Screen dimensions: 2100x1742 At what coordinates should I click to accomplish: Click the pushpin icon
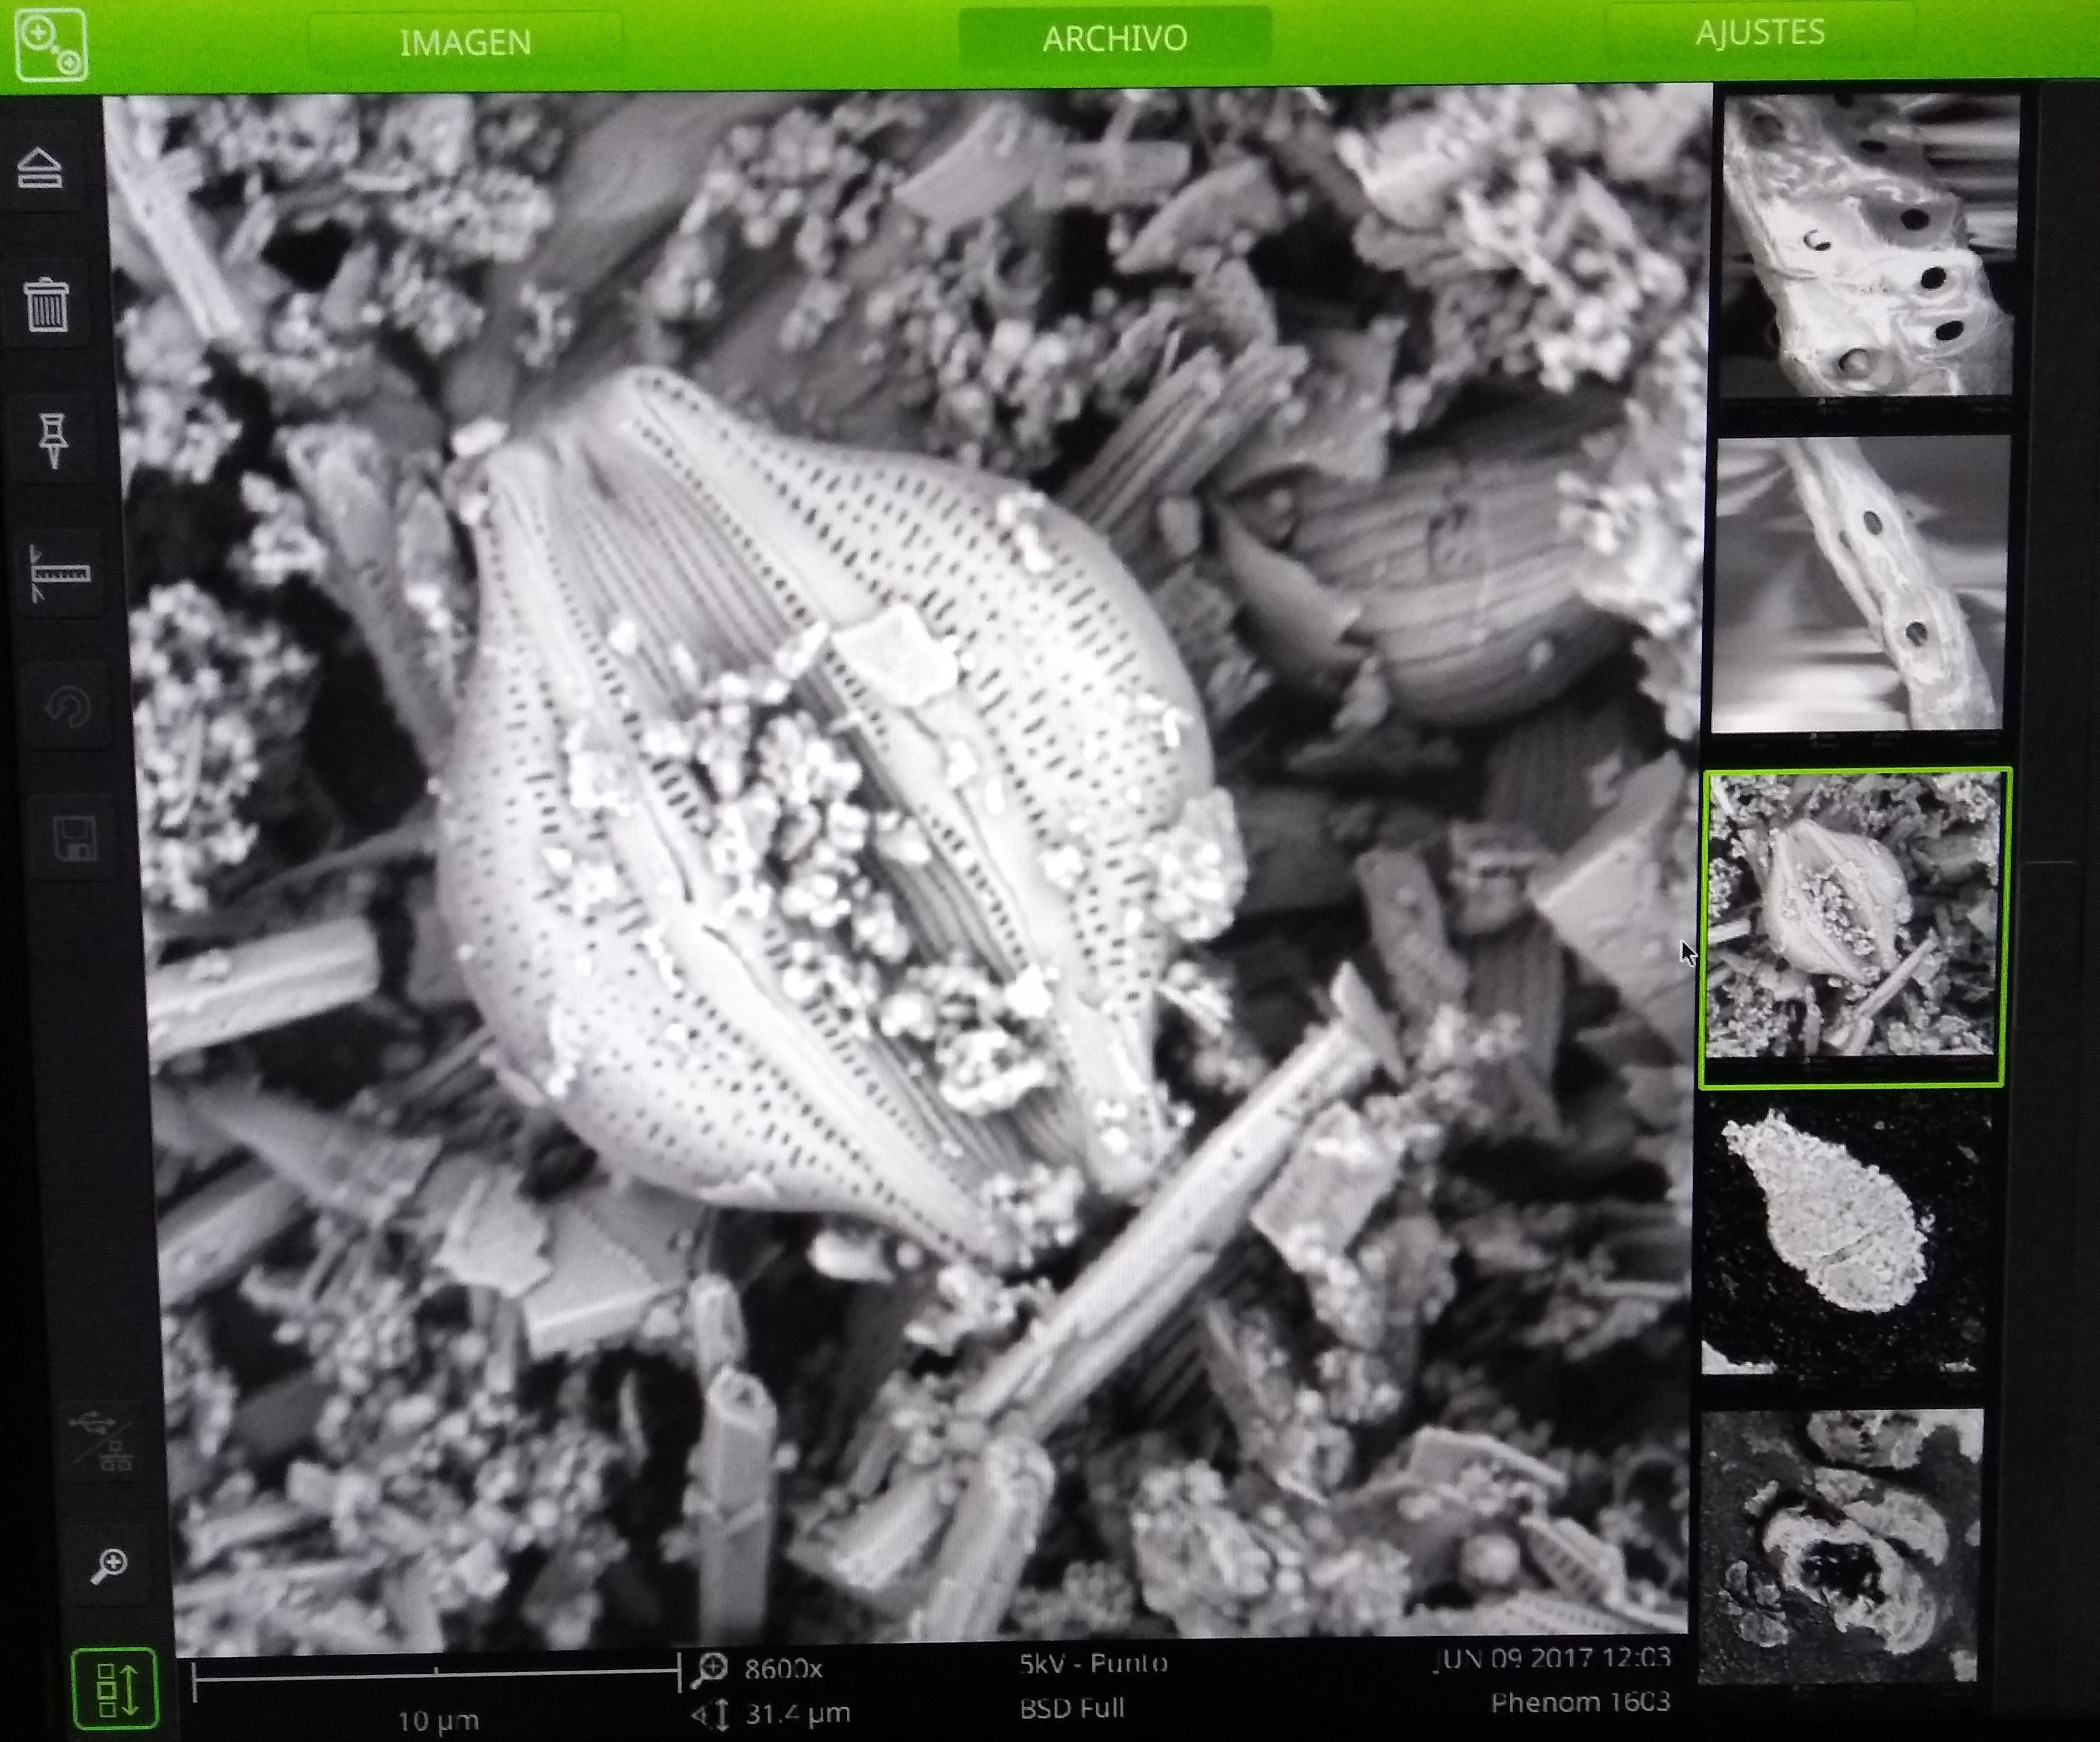coord(53,440)
